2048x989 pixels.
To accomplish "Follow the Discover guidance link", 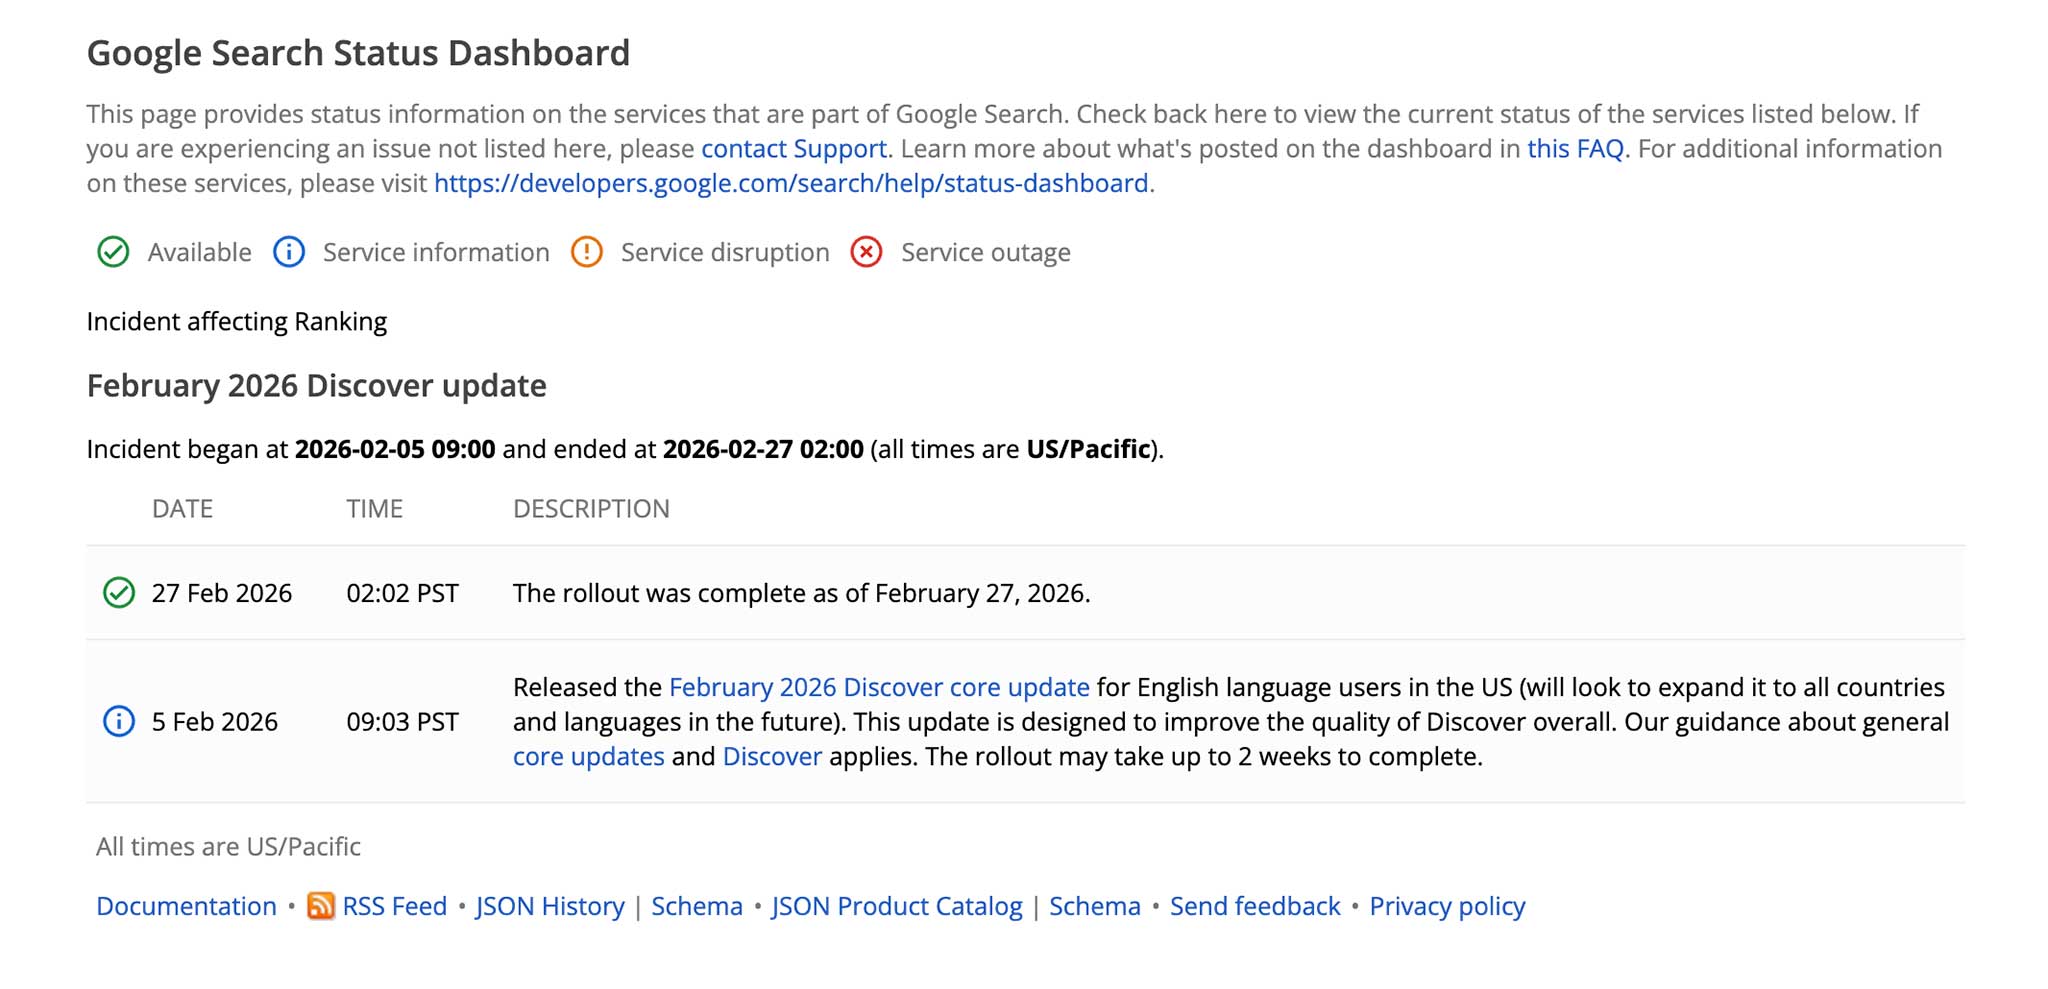I will click(772, 756).
